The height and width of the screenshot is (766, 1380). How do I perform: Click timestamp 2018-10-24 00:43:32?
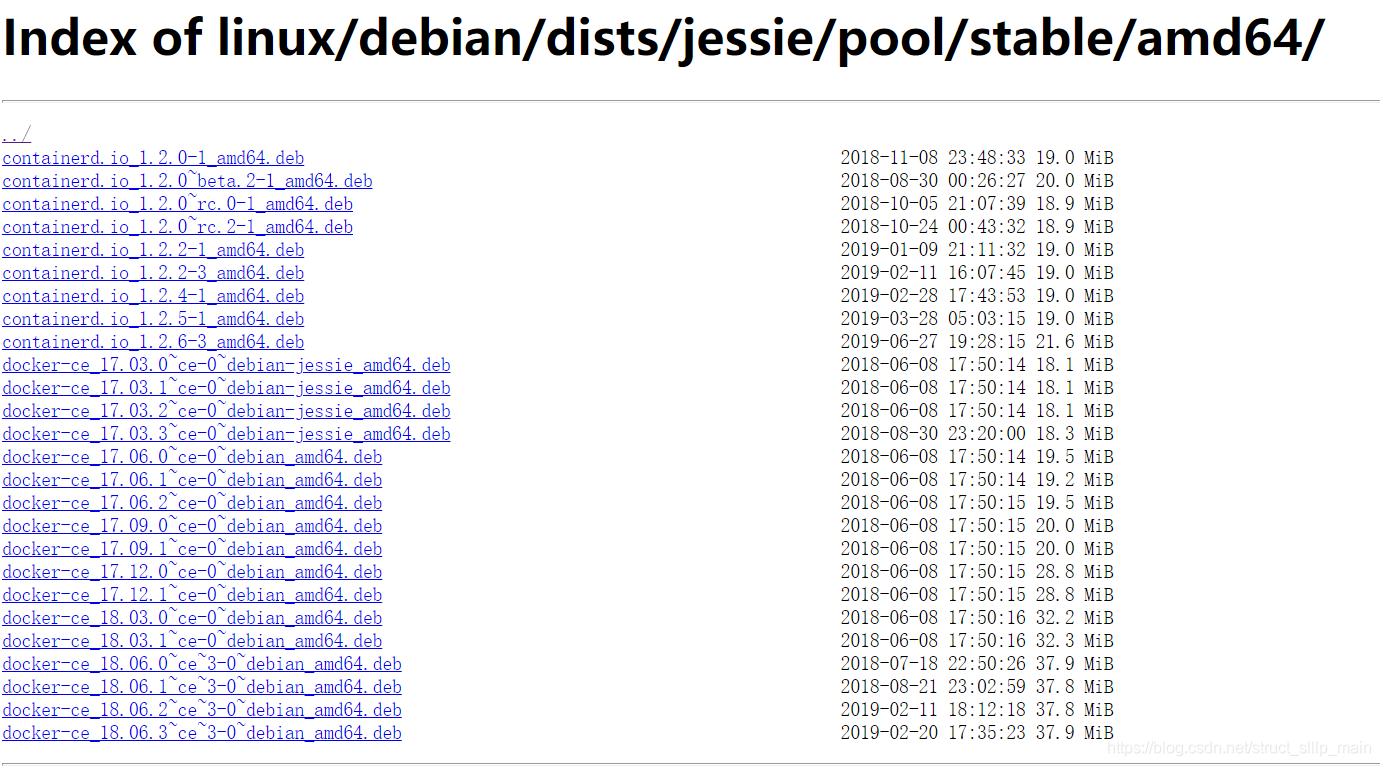(933, 227)
